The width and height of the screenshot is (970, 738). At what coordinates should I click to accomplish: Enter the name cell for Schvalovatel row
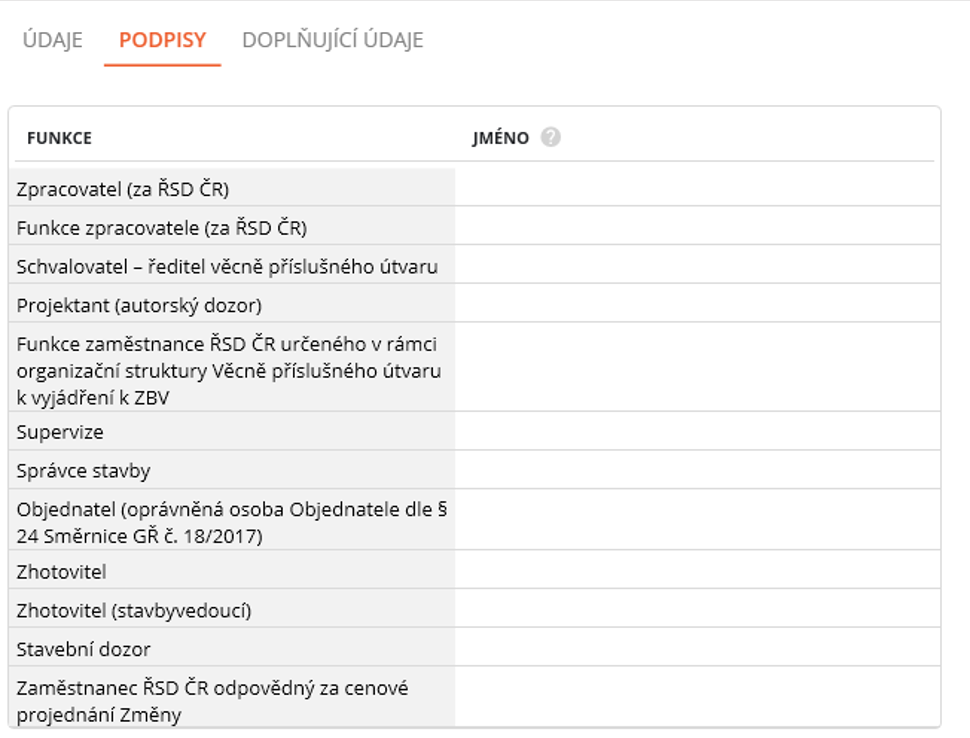(696, 266)
